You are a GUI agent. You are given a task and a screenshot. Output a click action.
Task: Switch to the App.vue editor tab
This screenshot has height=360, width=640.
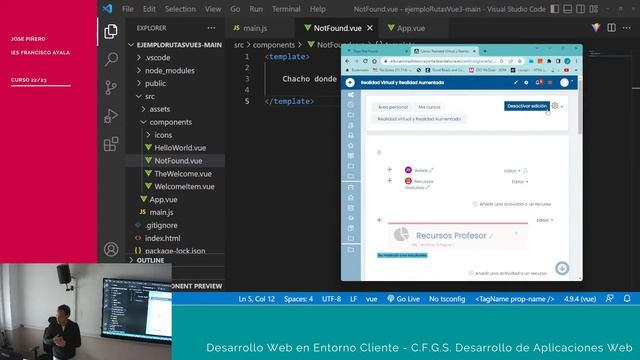point(412,28)
